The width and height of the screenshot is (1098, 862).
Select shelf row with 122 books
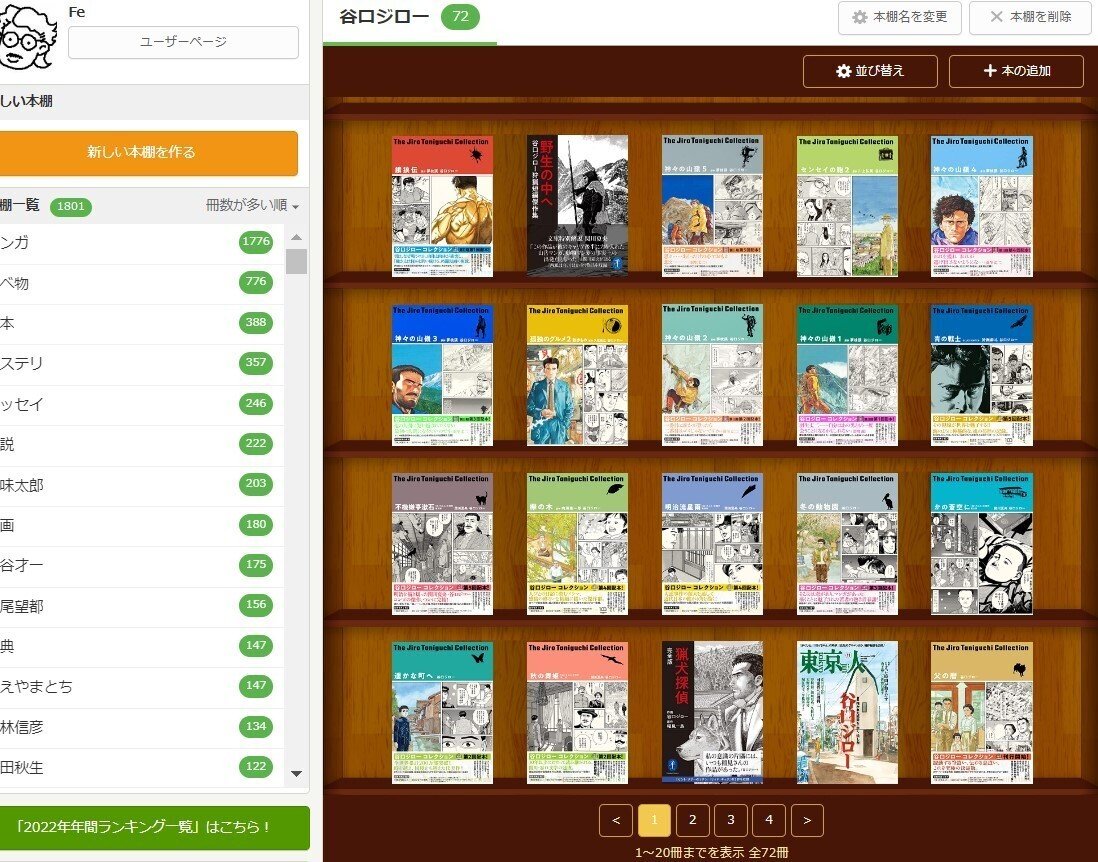click(x=142, y=768)
